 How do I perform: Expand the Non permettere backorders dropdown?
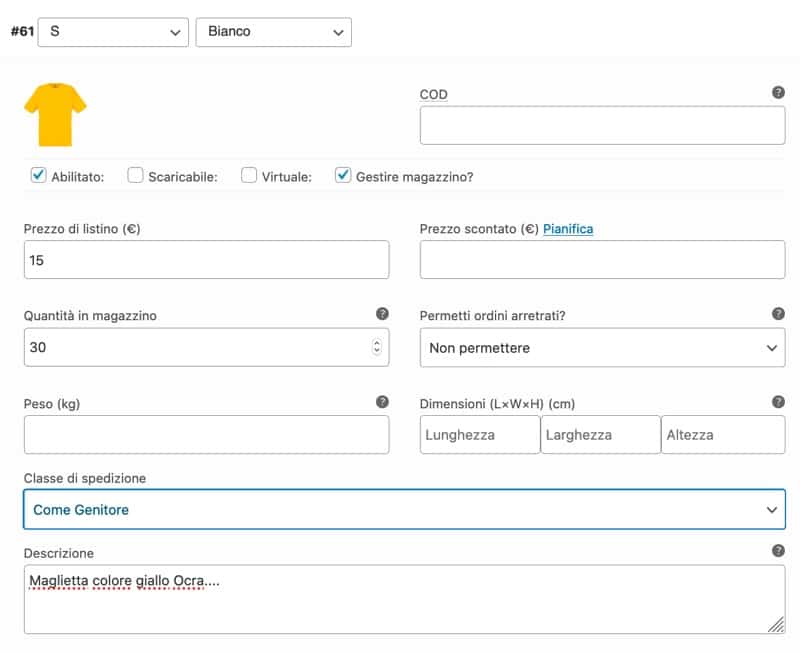(602, 348)
